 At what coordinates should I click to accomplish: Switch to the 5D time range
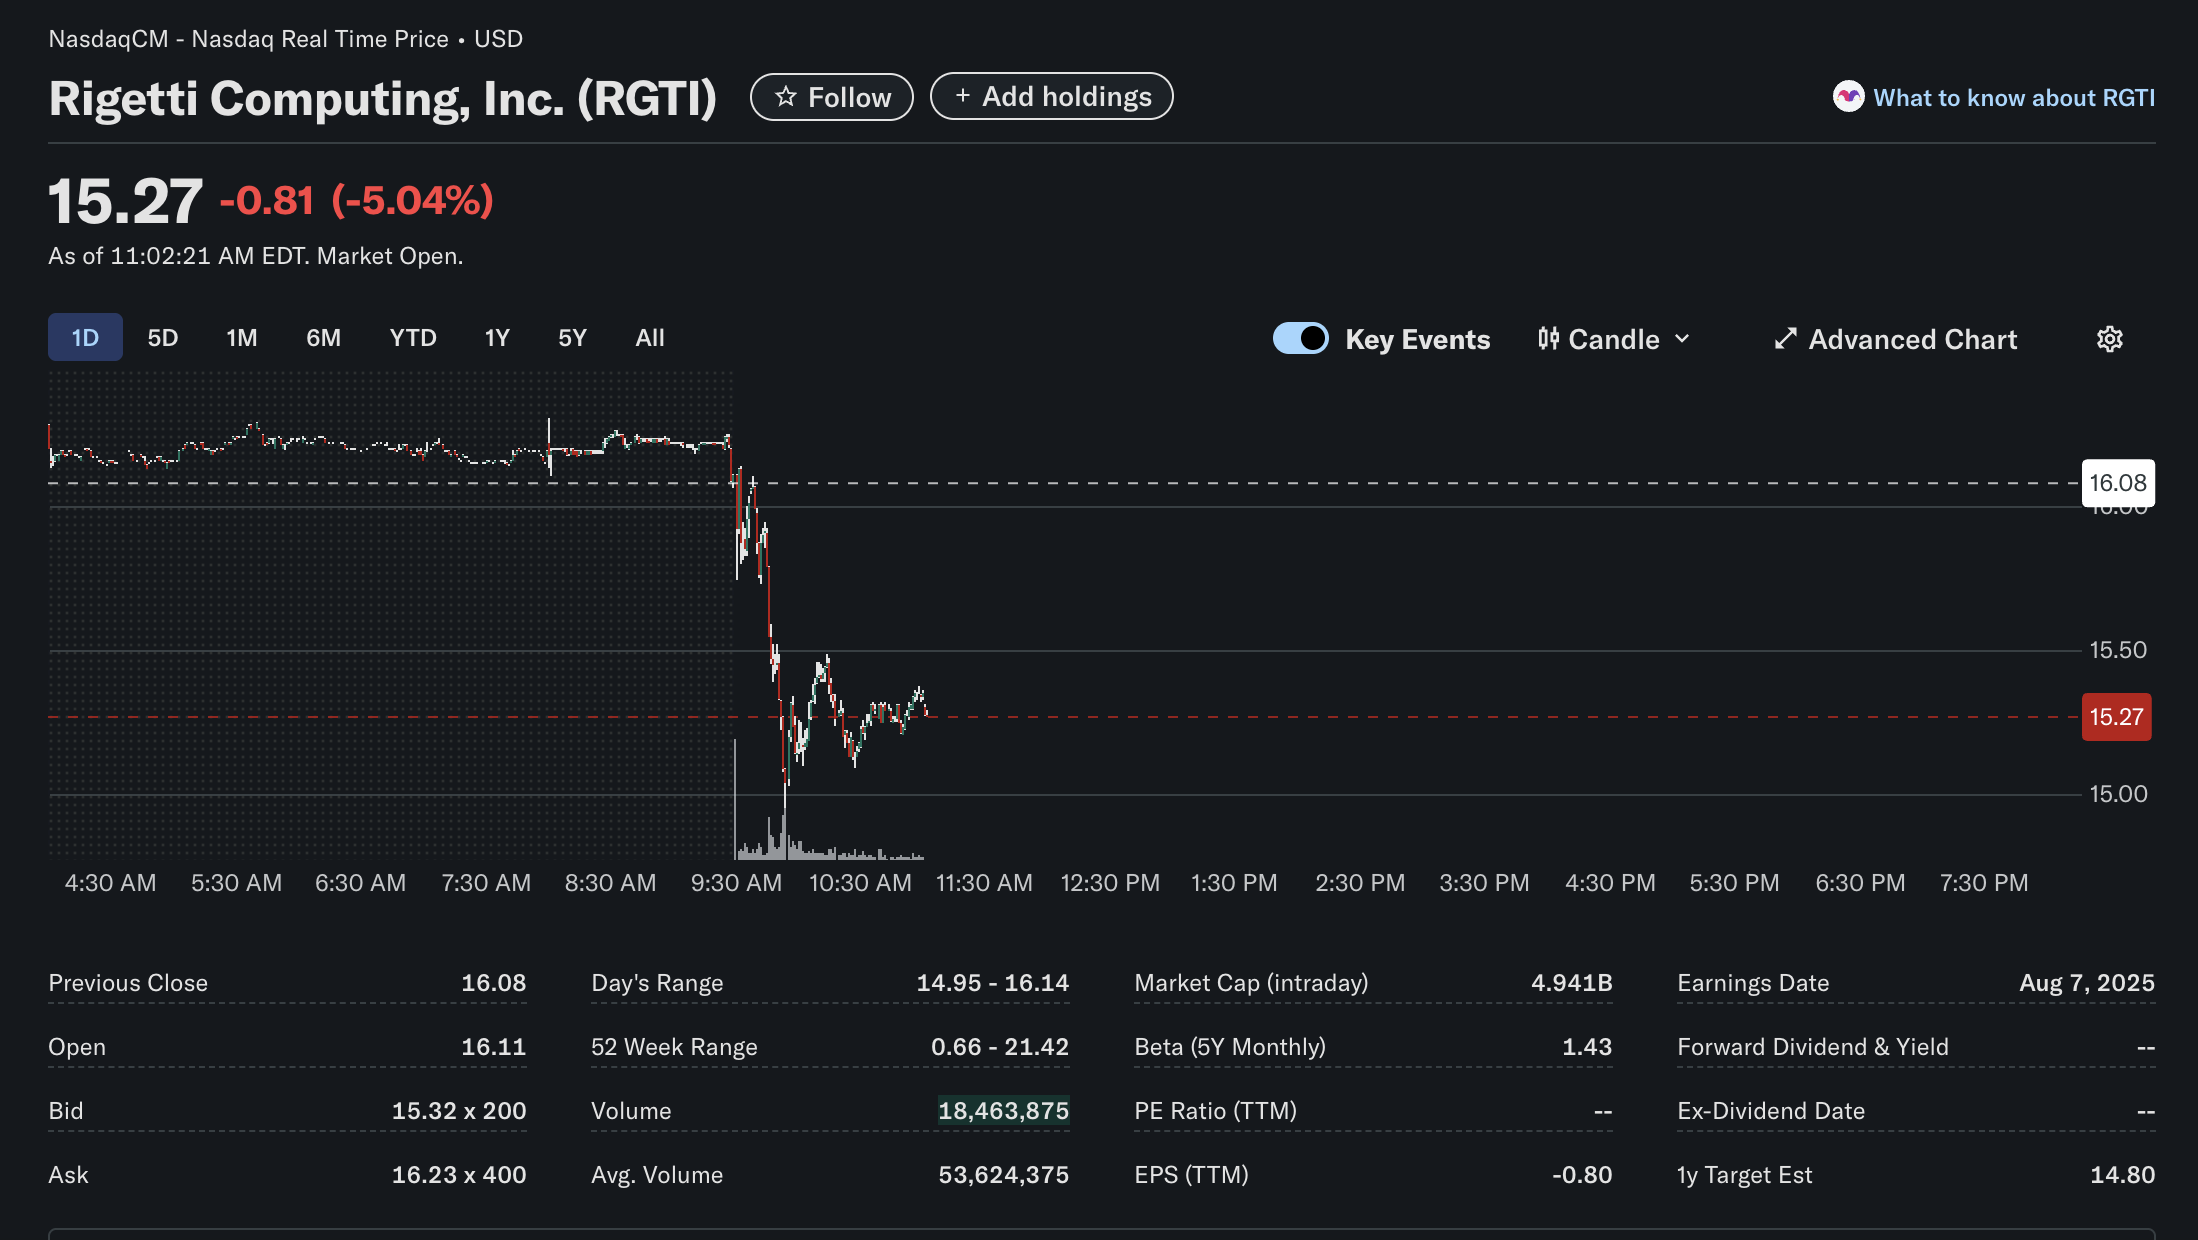[x=162, y=338]
